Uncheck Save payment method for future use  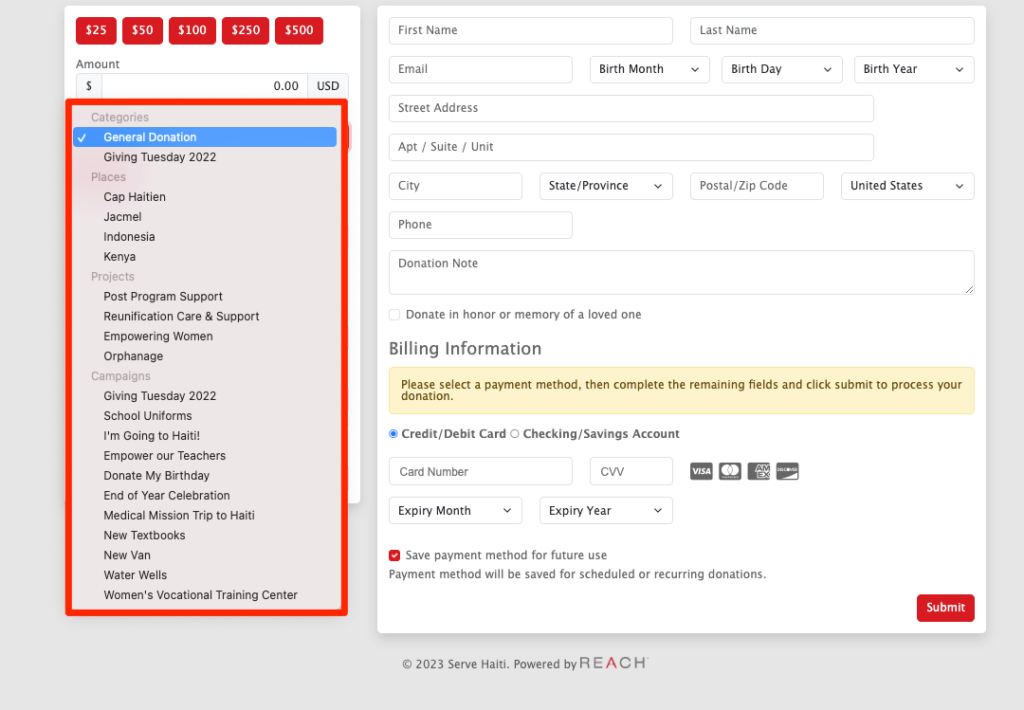[394, 555]
